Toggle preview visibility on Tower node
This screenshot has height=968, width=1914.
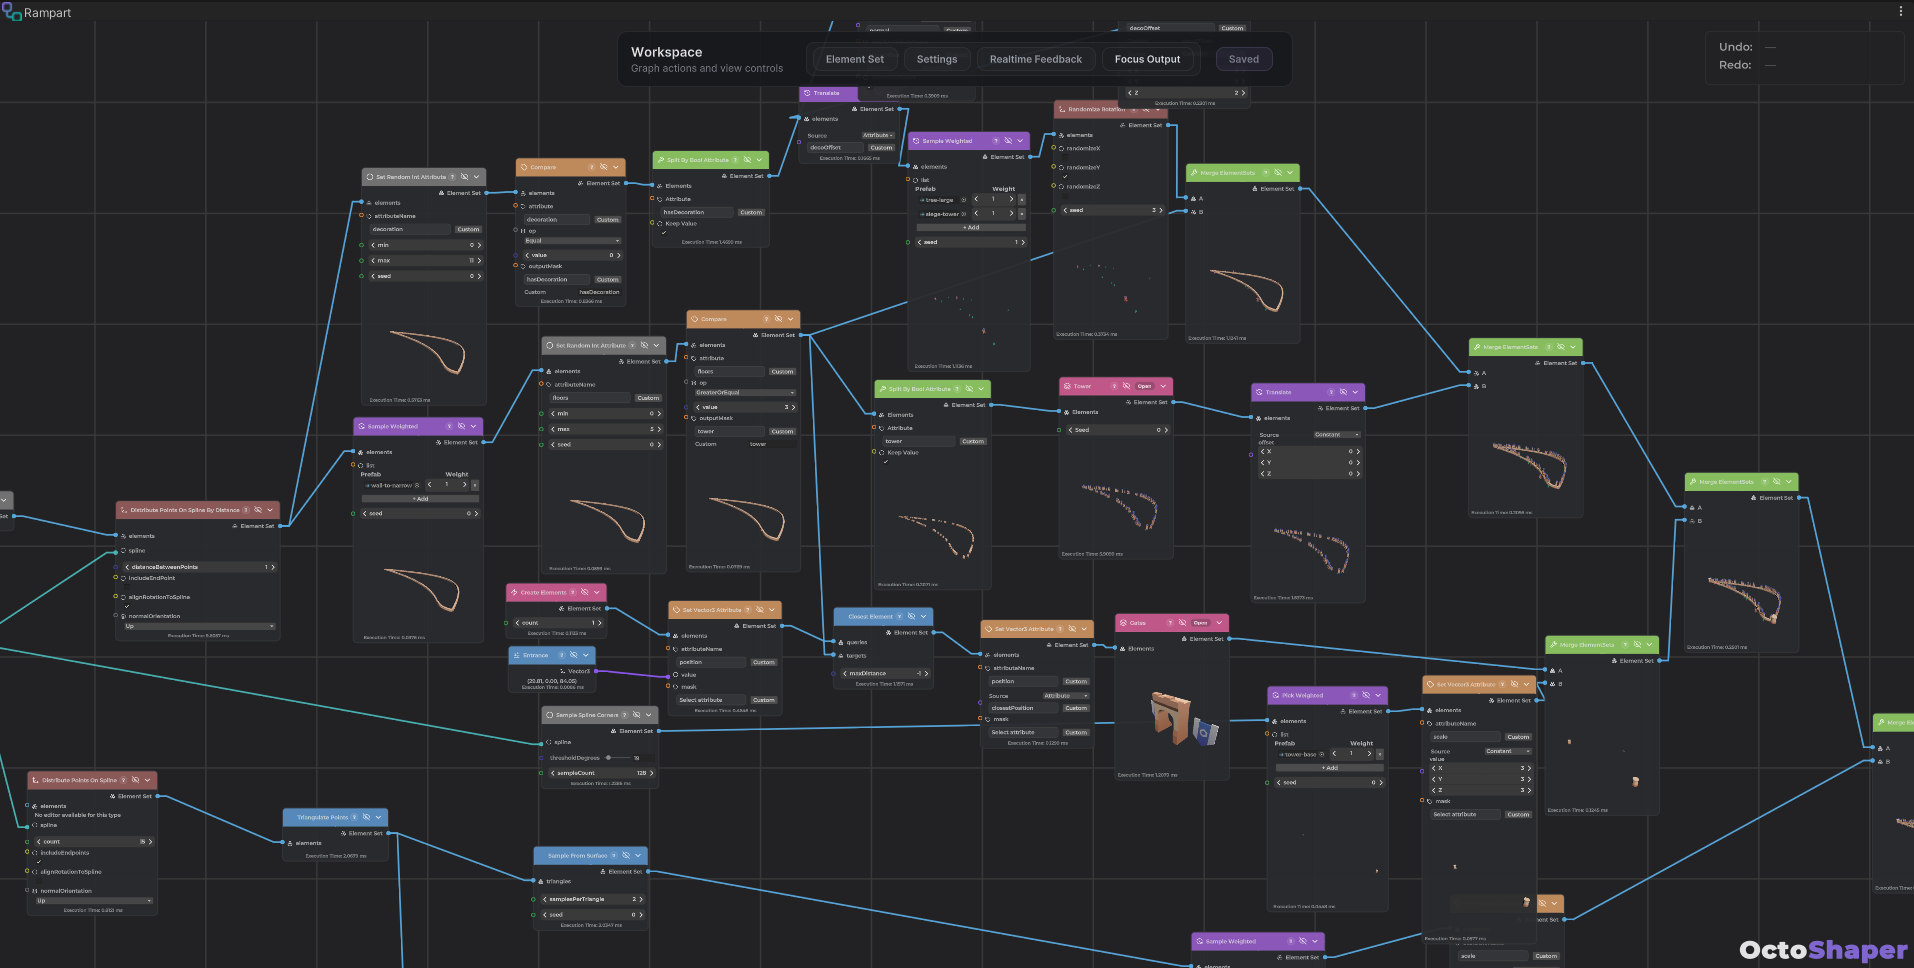pos(1126,386)
